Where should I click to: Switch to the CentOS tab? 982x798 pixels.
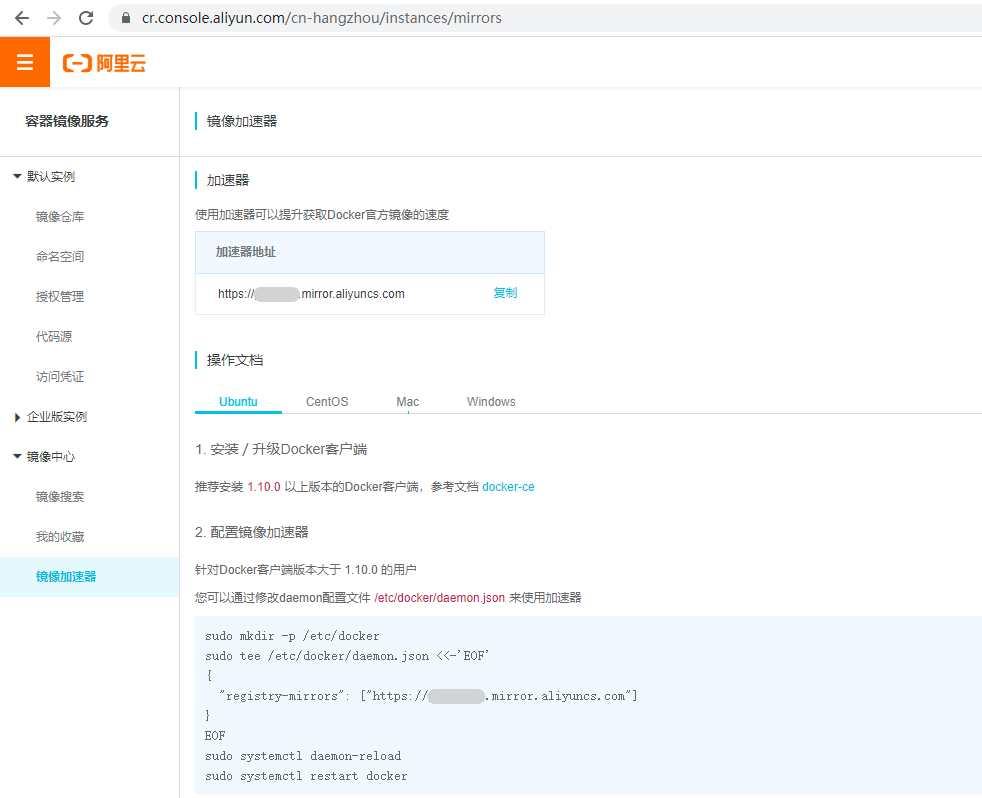coord(327,402)
